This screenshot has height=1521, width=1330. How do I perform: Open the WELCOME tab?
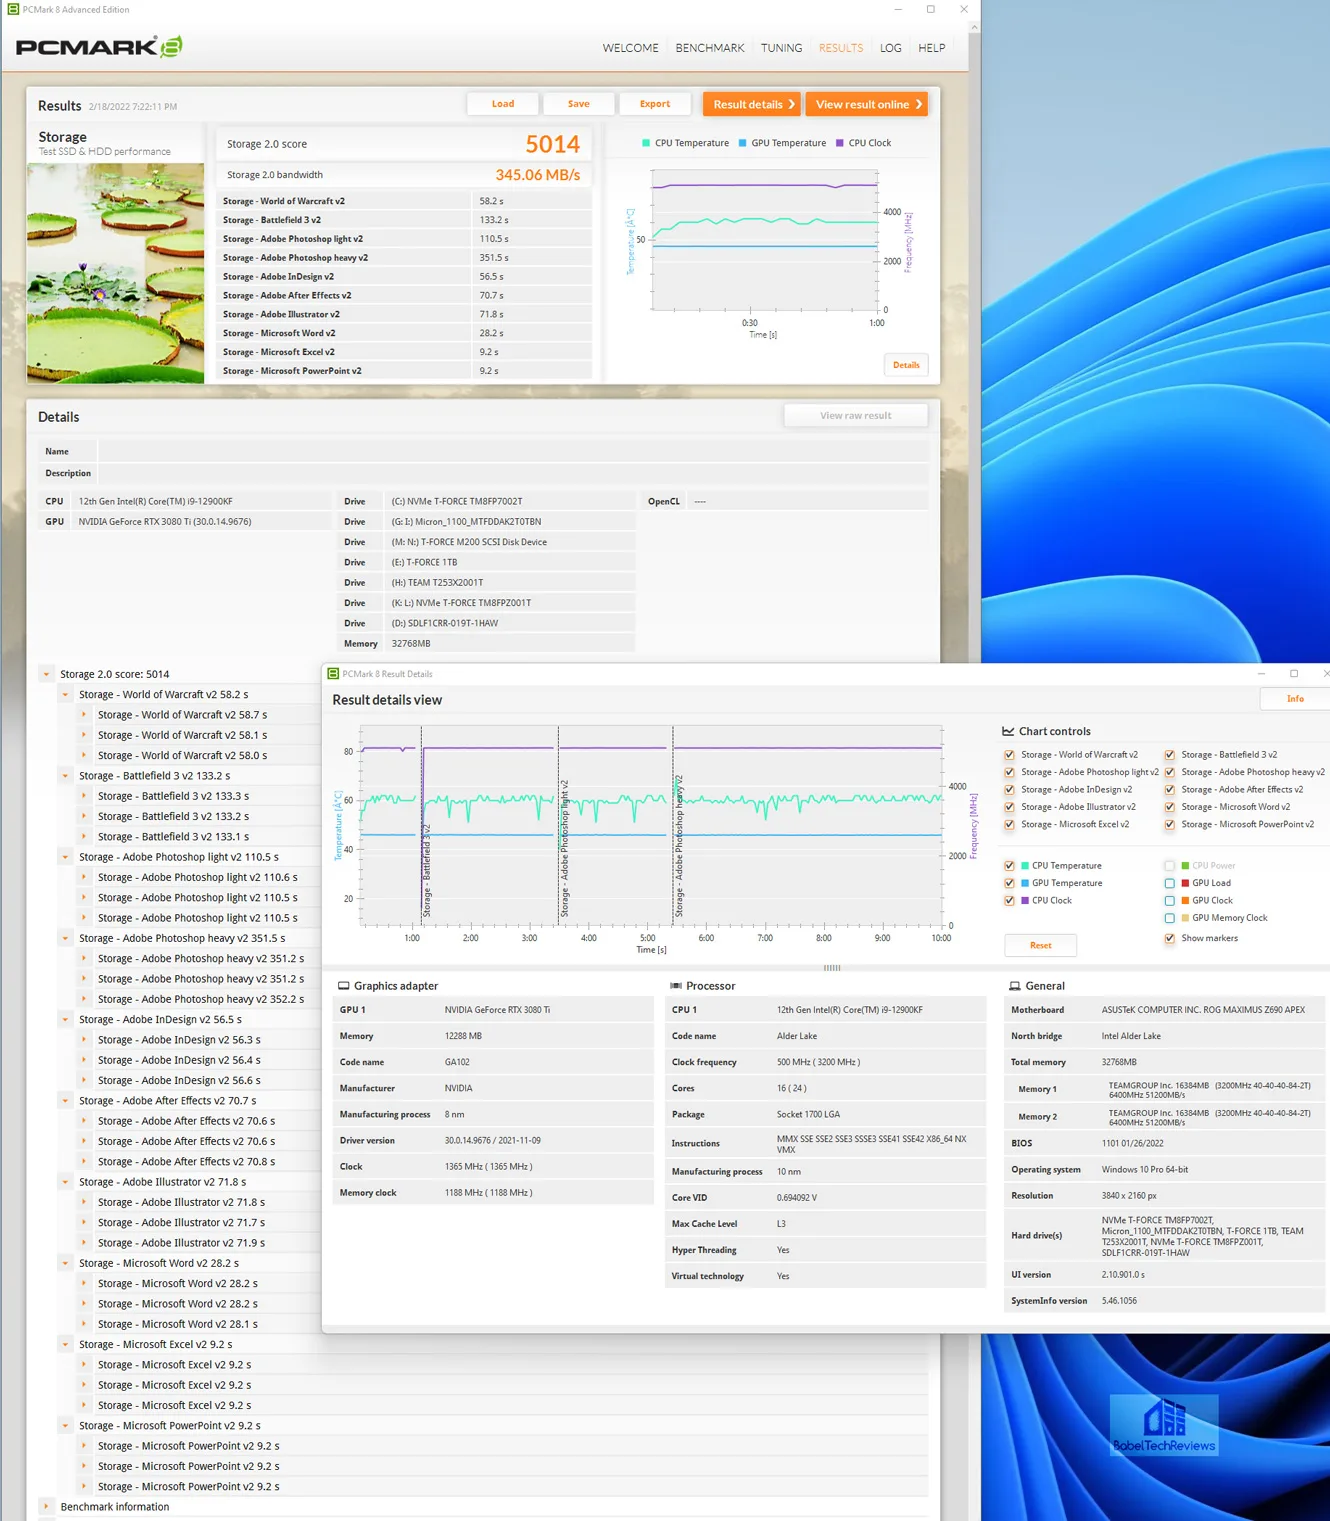[x=630, y=48]
